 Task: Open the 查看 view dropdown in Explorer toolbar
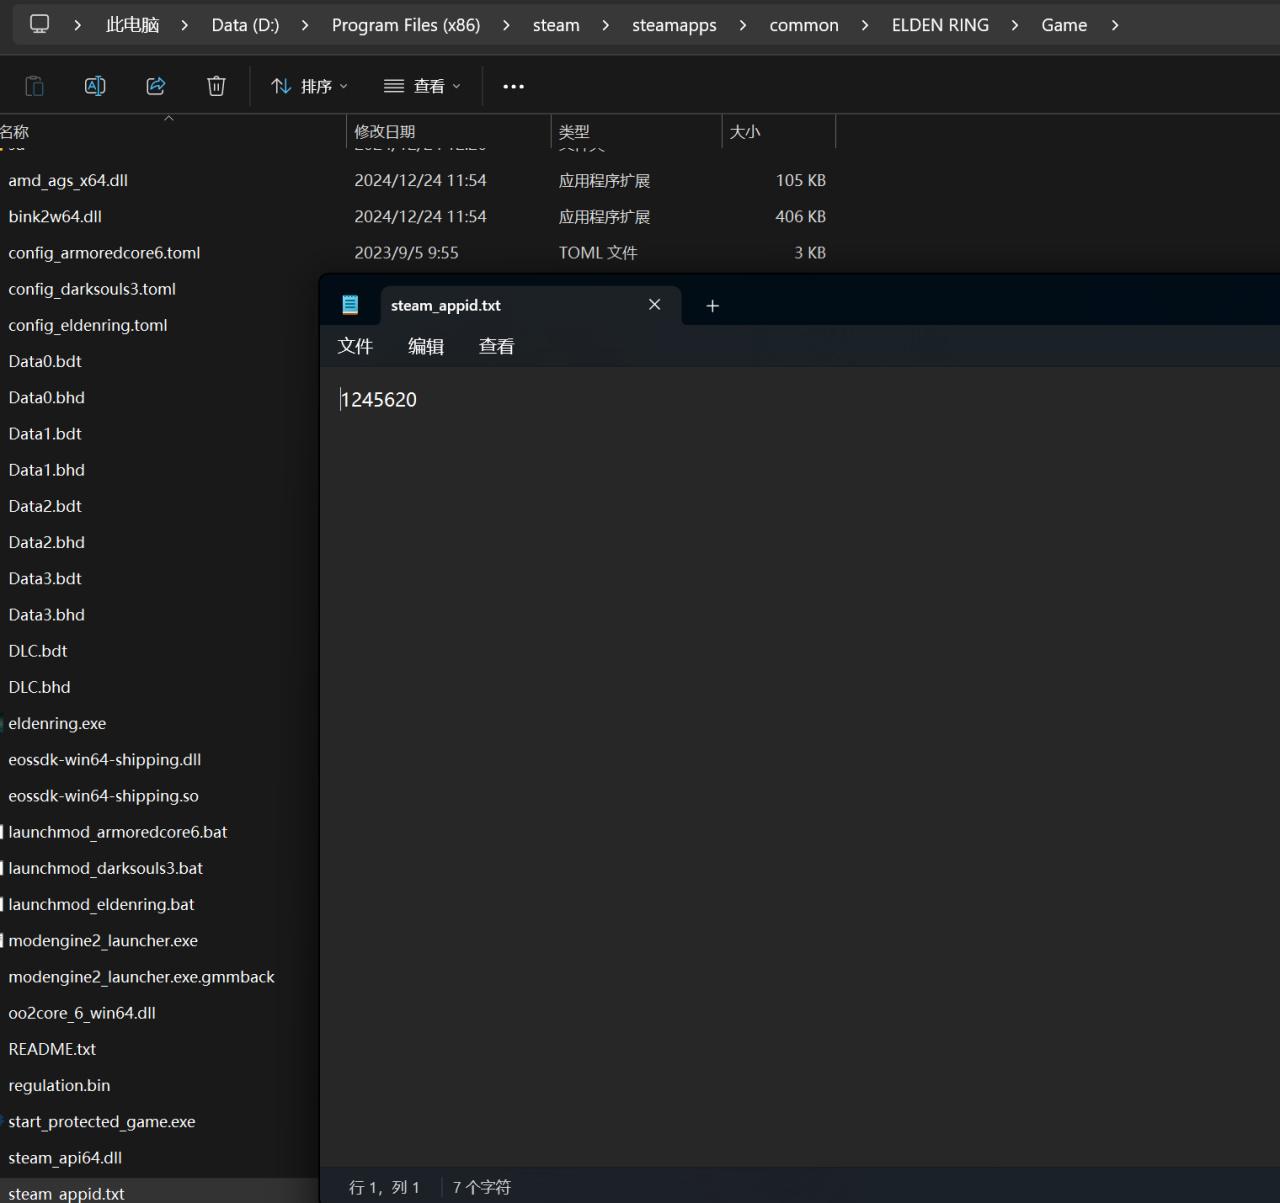423,86
